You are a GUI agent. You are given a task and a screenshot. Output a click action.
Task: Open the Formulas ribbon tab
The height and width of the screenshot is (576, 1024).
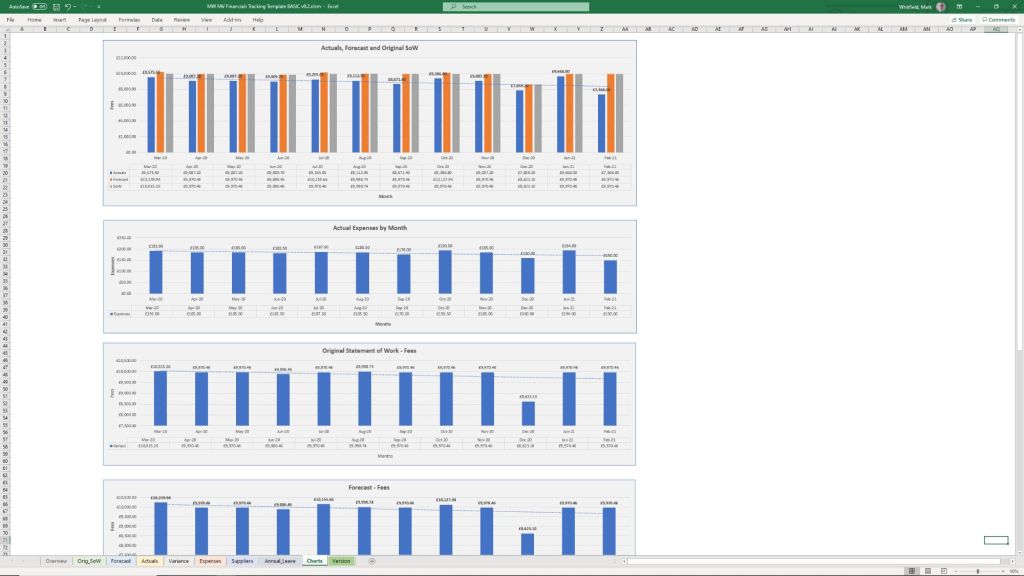129,19
